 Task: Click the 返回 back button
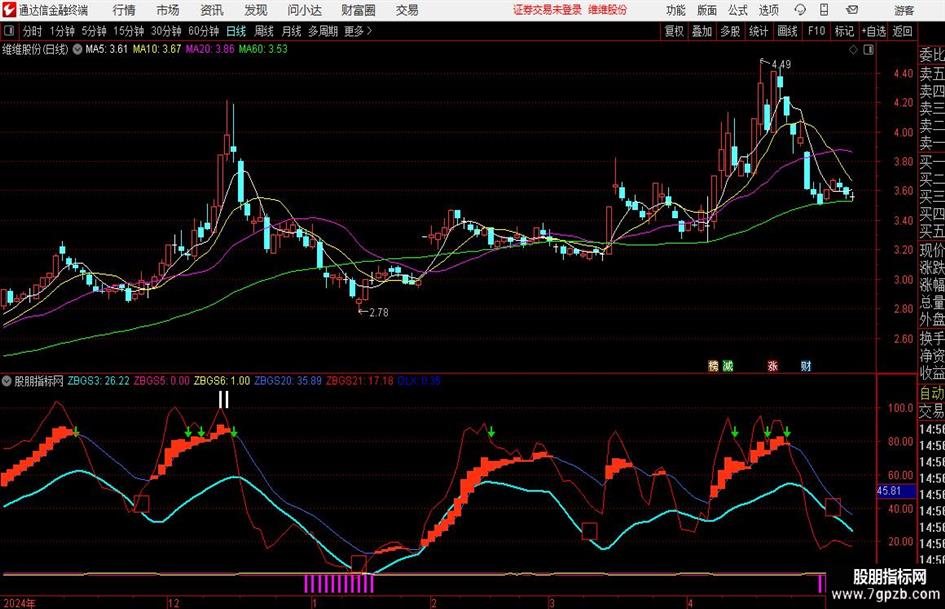coord(903,31)
